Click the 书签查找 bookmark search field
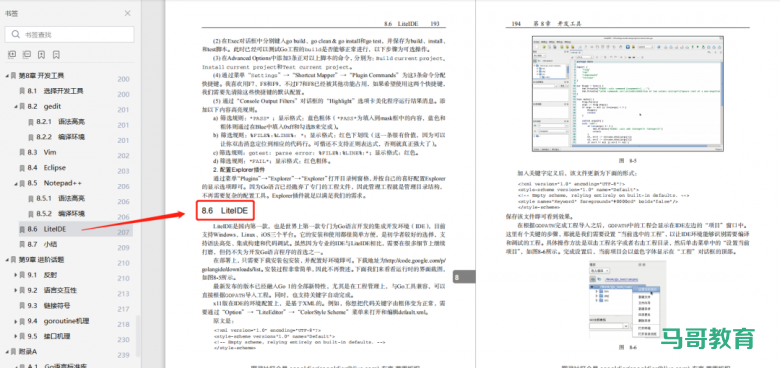Image resolution: width=780 pixels, height=368 pixels. [70, 34]
